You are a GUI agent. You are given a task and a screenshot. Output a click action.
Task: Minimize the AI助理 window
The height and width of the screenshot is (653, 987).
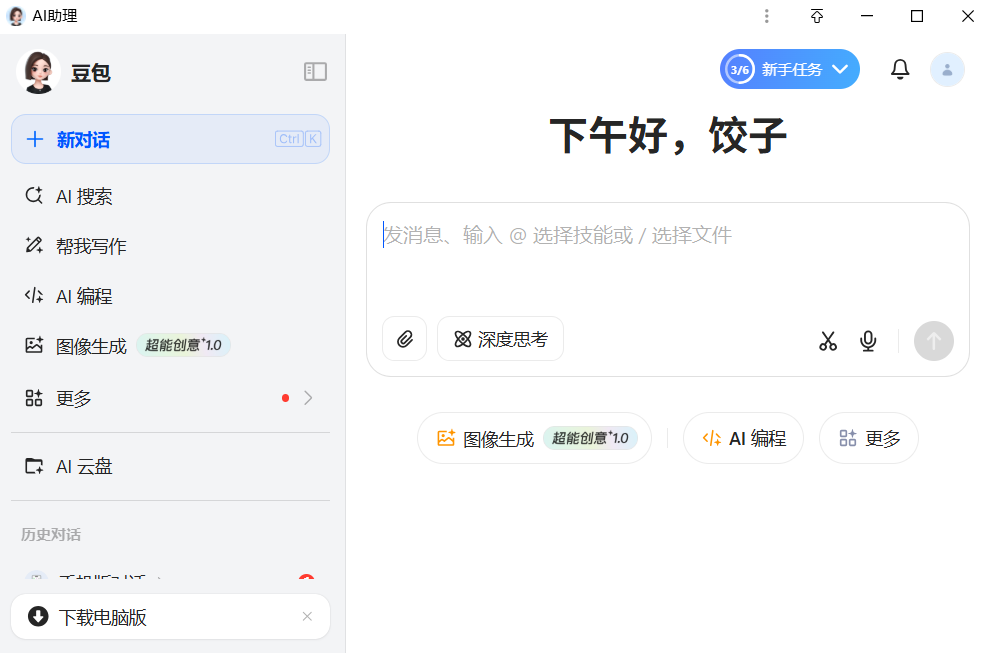[867, 16]
